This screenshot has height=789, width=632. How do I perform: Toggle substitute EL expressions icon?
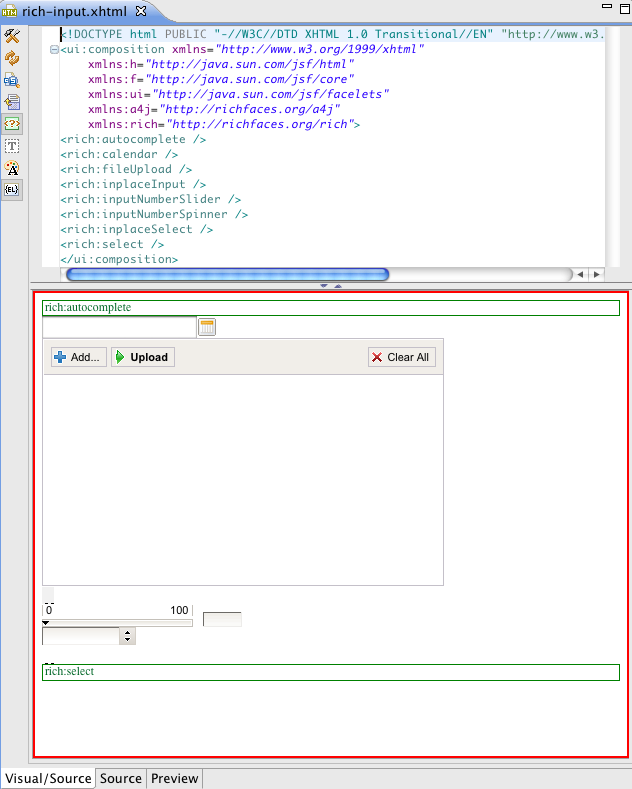click(12, 190)
